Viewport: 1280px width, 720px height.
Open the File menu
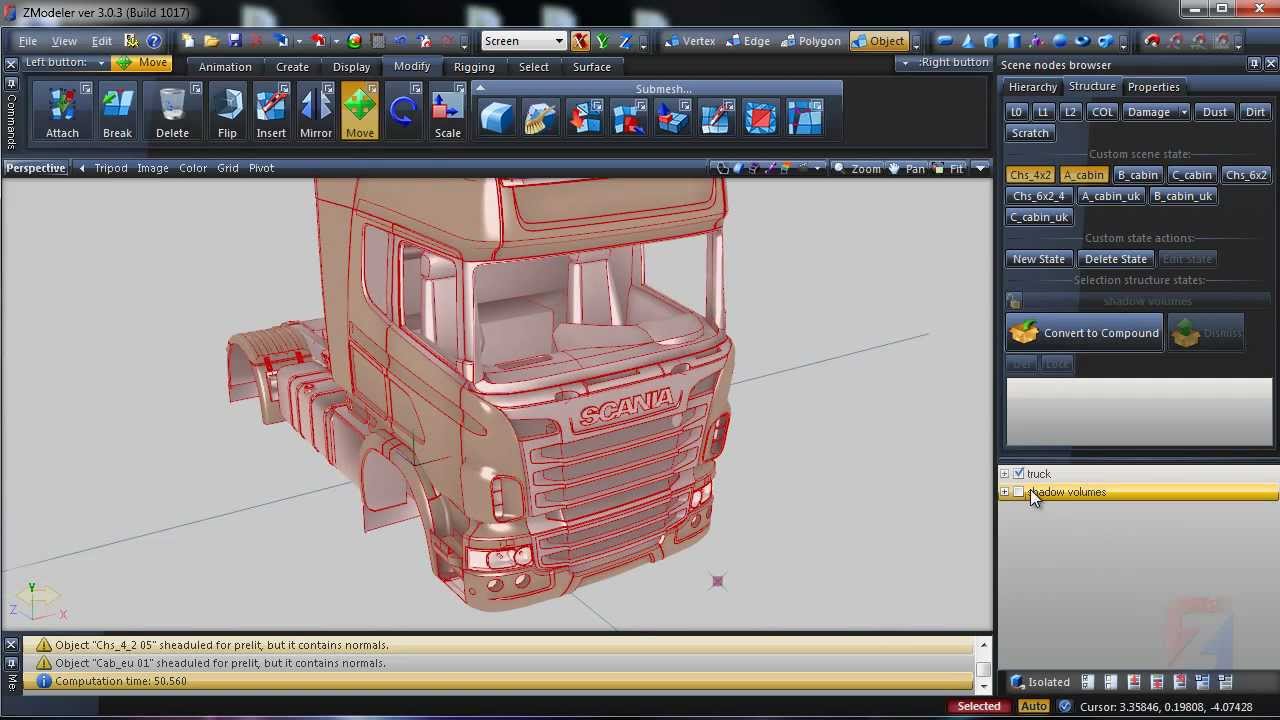(x=28, y=41)
